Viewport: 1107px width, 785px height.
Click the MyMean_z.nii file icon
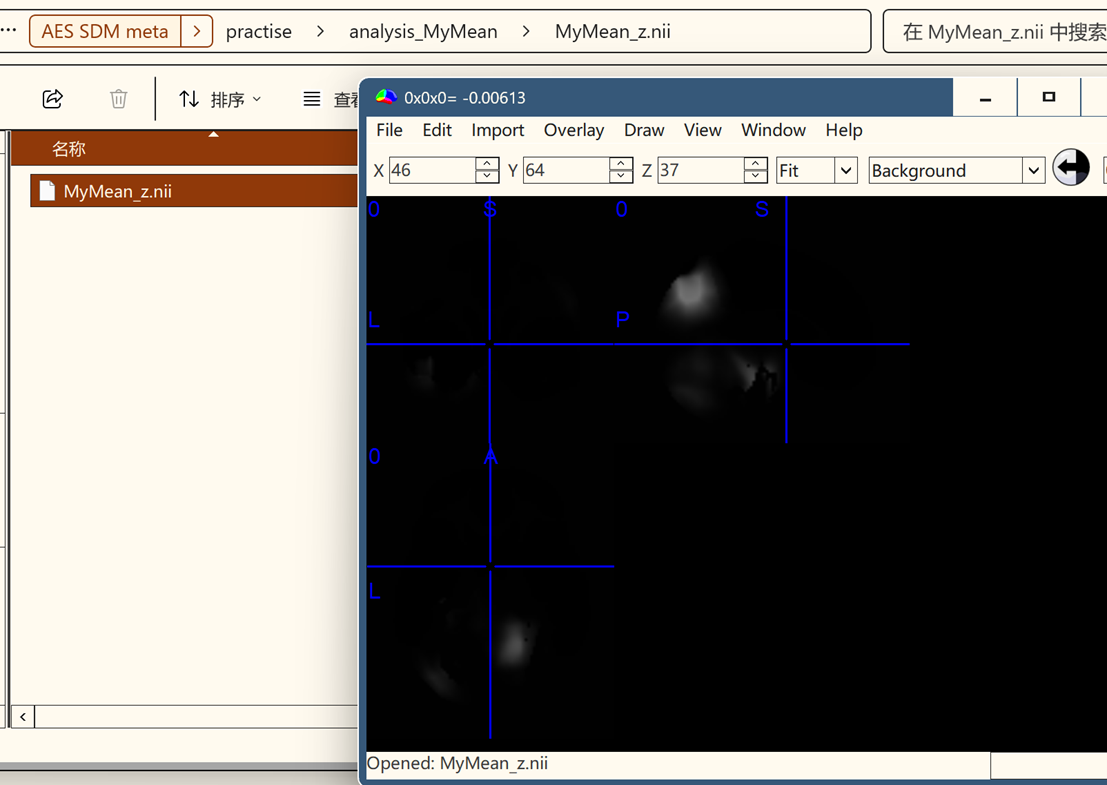[x=46, y=191]
